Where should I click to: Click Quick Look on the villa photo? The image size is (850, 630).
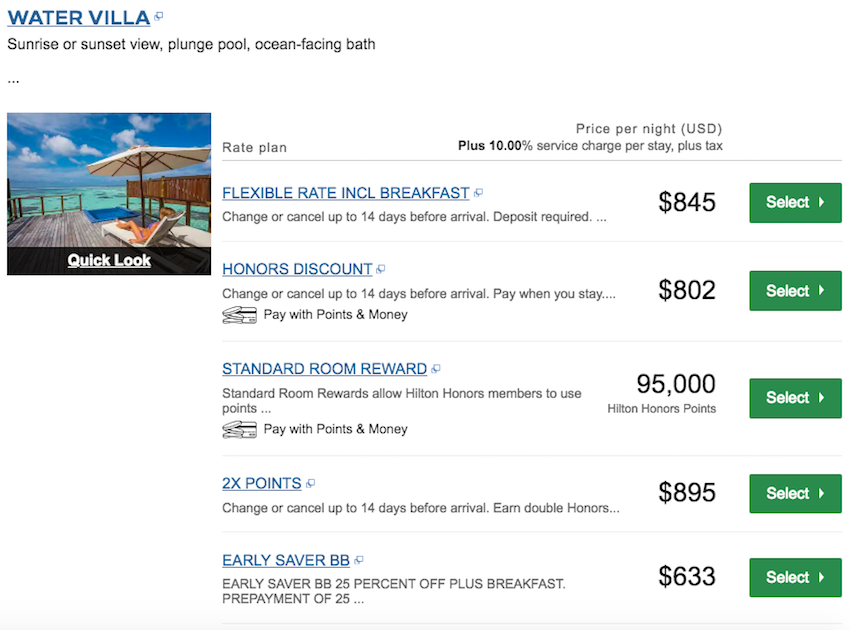click(109, 260)
